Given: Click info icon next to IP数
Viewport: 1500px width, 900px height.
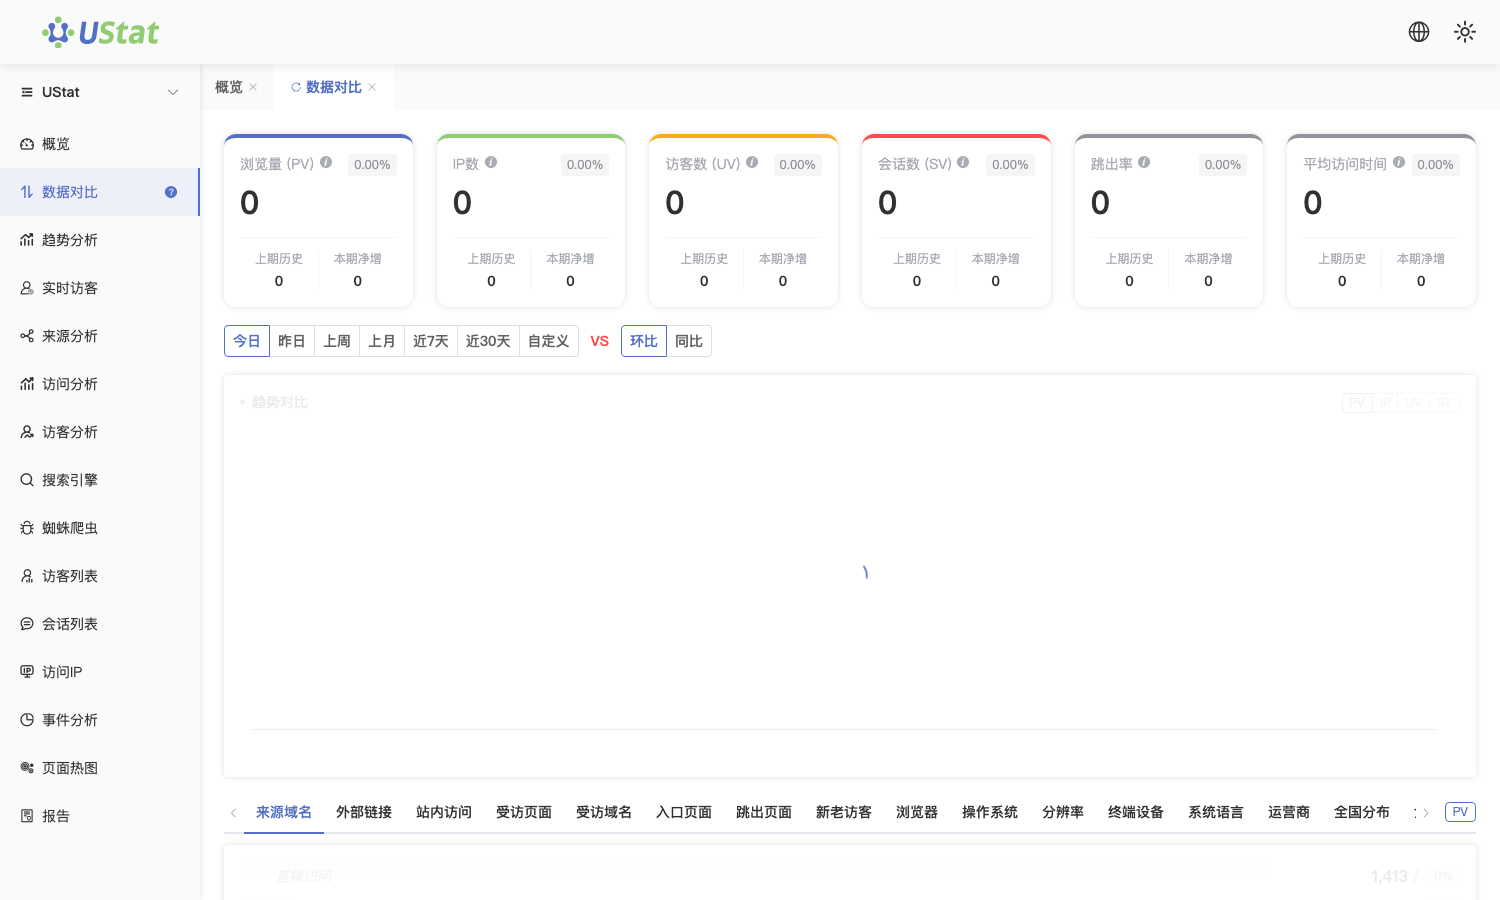Looking at the screenshot, I should tap(491, 162).
